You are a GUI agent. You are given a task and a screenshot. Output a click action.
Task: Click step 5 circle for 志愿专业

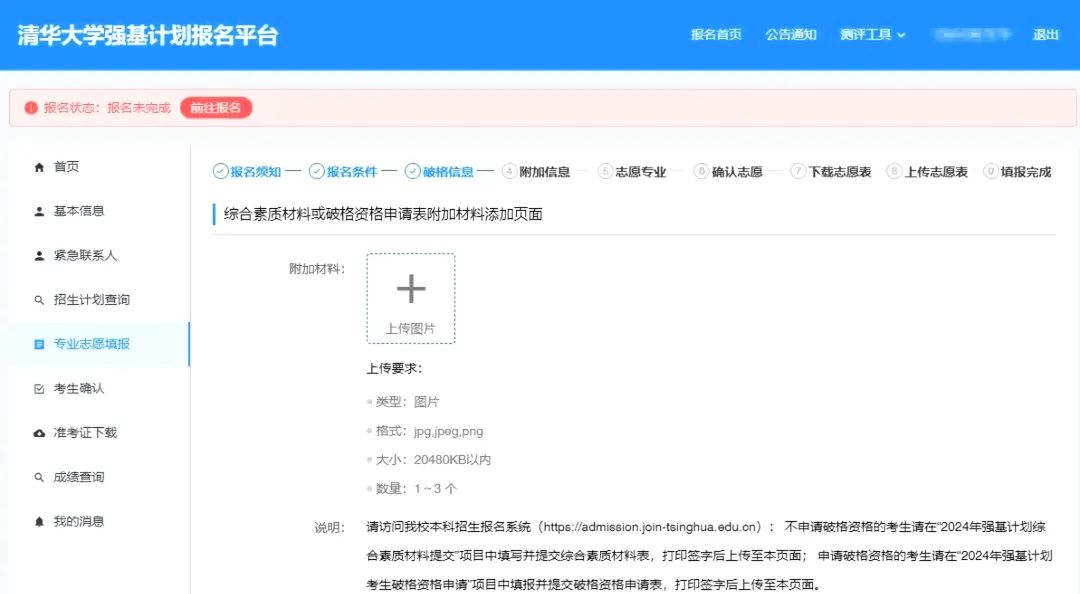pyautogui.click(x=605, y=171)
